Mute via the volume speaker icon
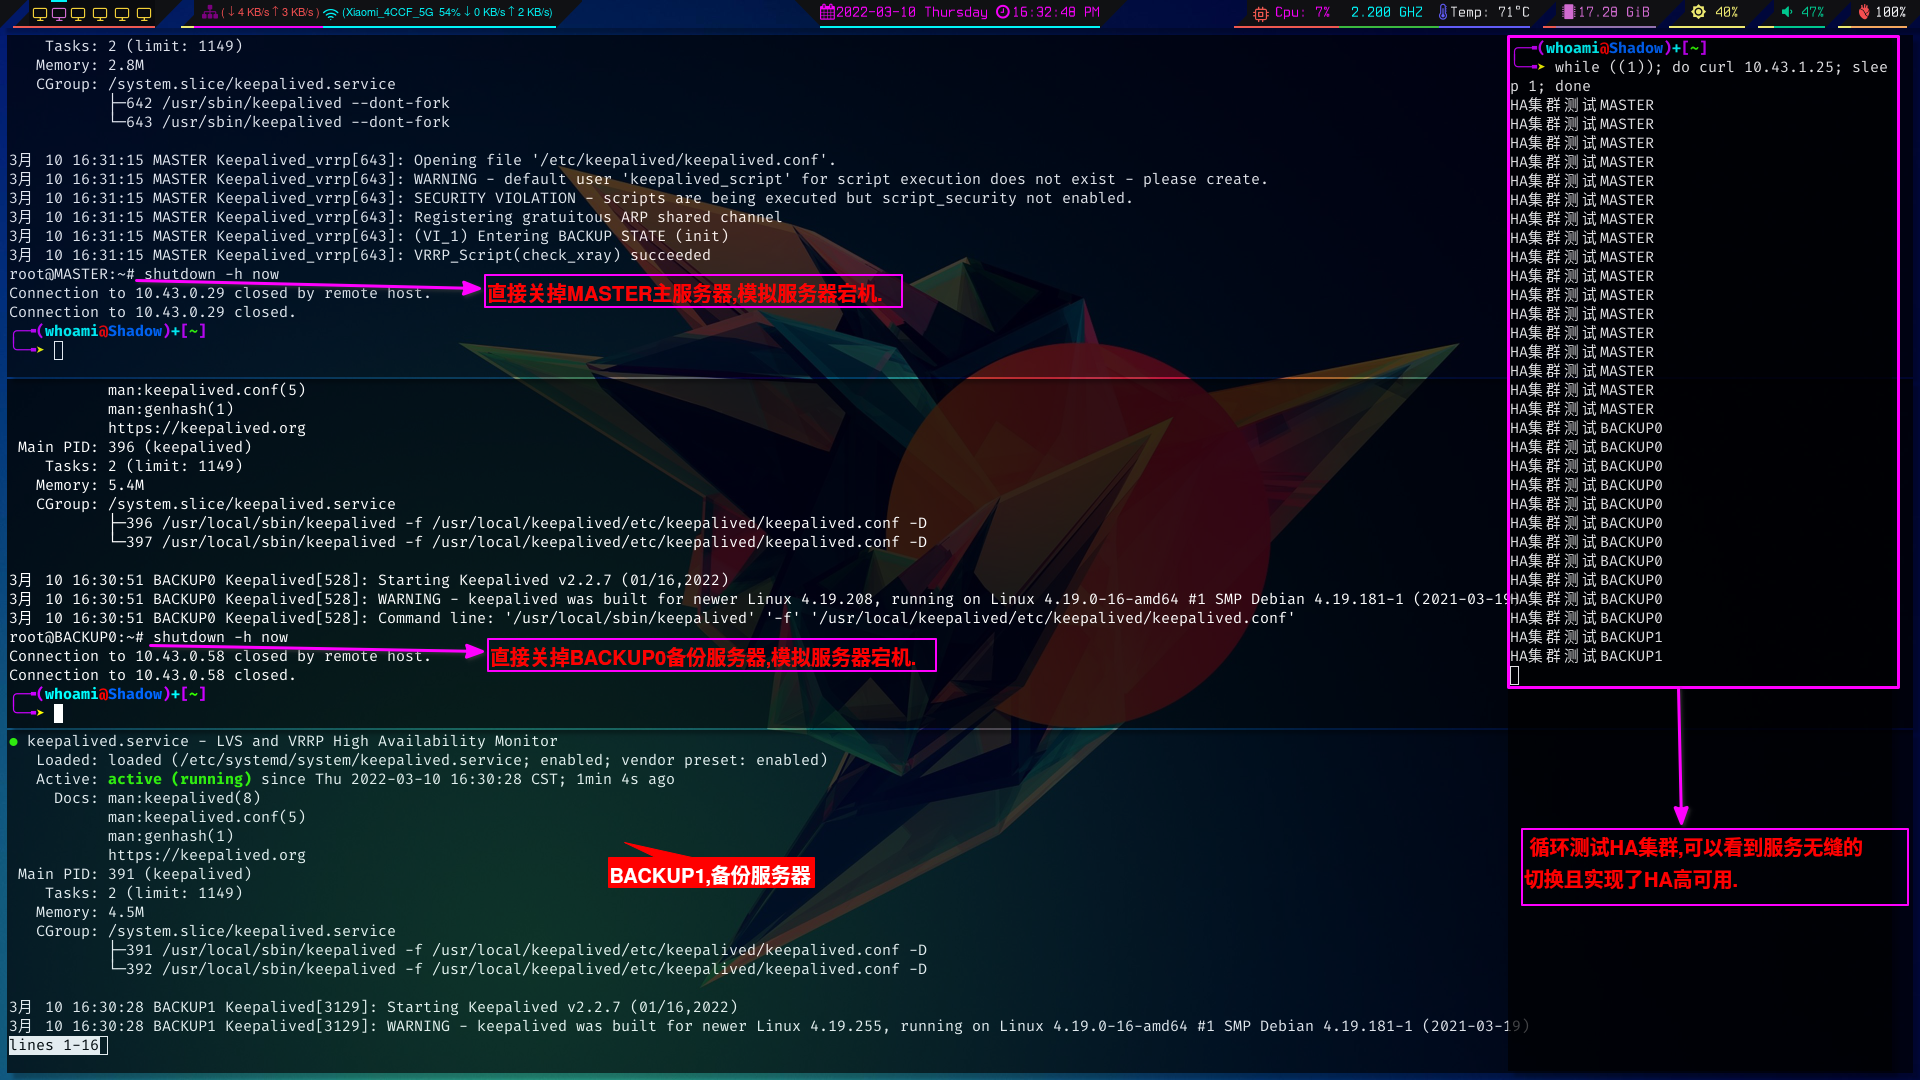The height and width of the screenshot is (1080, 1920). (1787, 12)
